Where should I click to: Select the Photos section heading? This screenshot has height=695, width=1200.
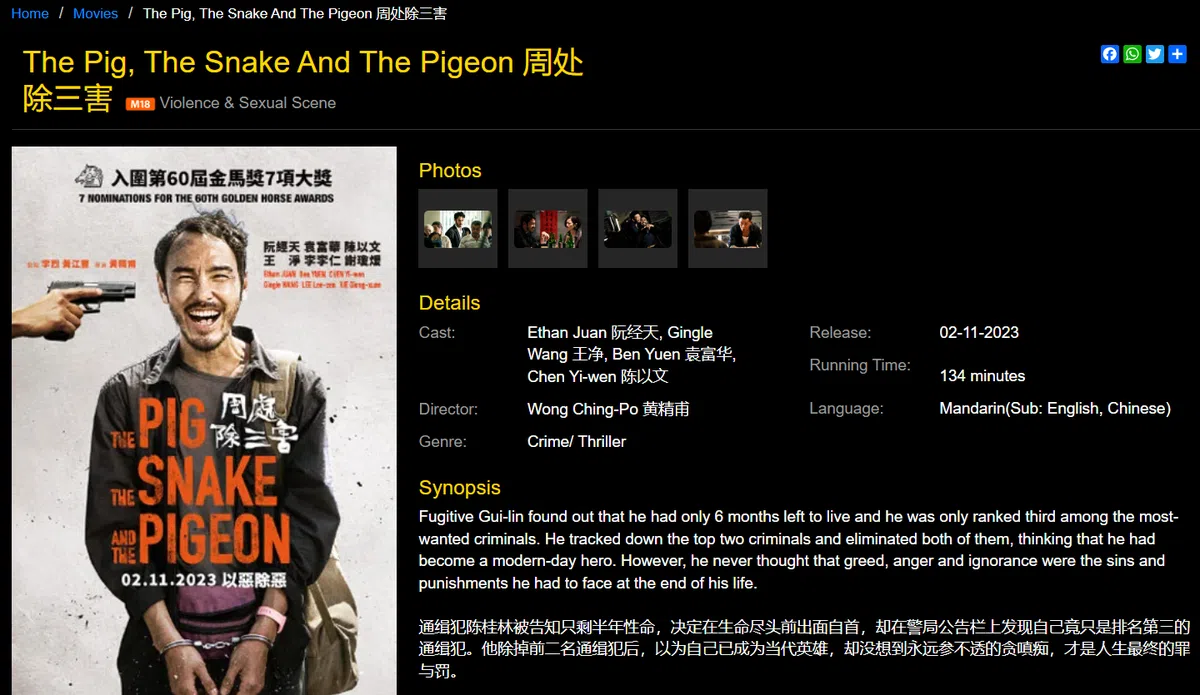click(450, 170)
